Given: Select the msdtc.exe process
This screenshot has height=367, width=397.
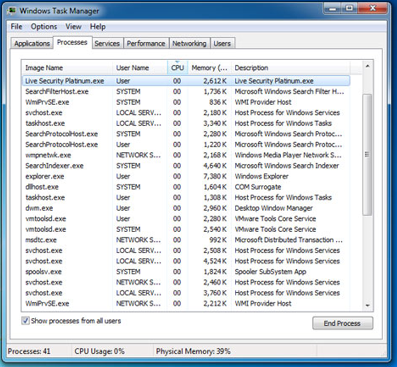Looking at the screenshot, I should coord(186,240).
